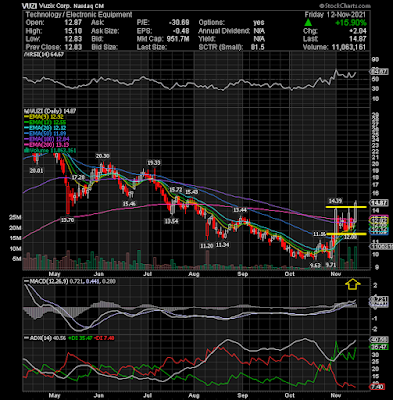Select the EMA(5) 12.32 legend entry
The image size is (393, 400).
point(45,116)
